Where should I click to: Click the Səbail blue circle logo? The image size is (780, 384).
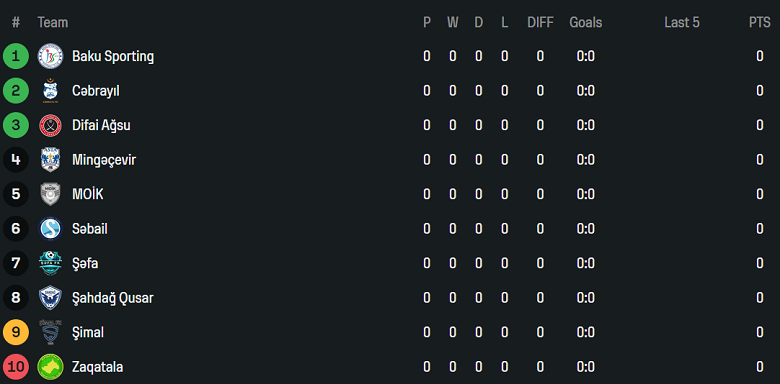tap(51, 229)
